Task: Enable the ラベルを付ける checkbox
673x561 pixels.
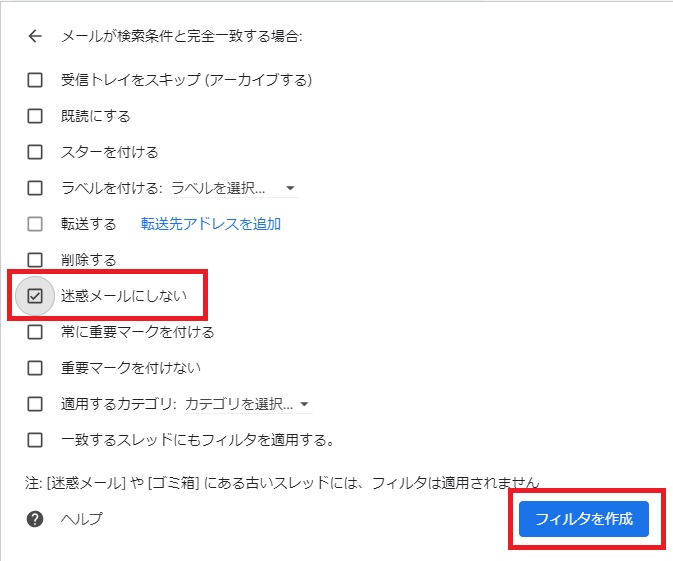Action: pyautogui.click(x=35, y=188)
